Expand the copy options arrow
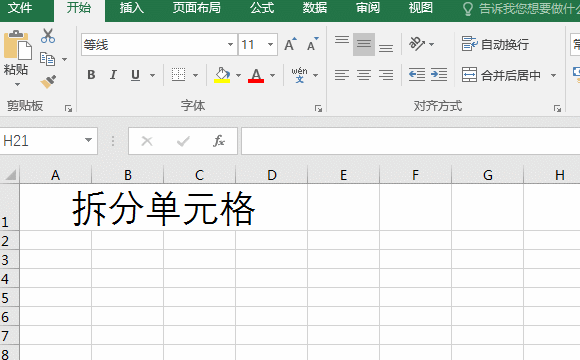This screenshot has width=580, height=360. point(64,59)
